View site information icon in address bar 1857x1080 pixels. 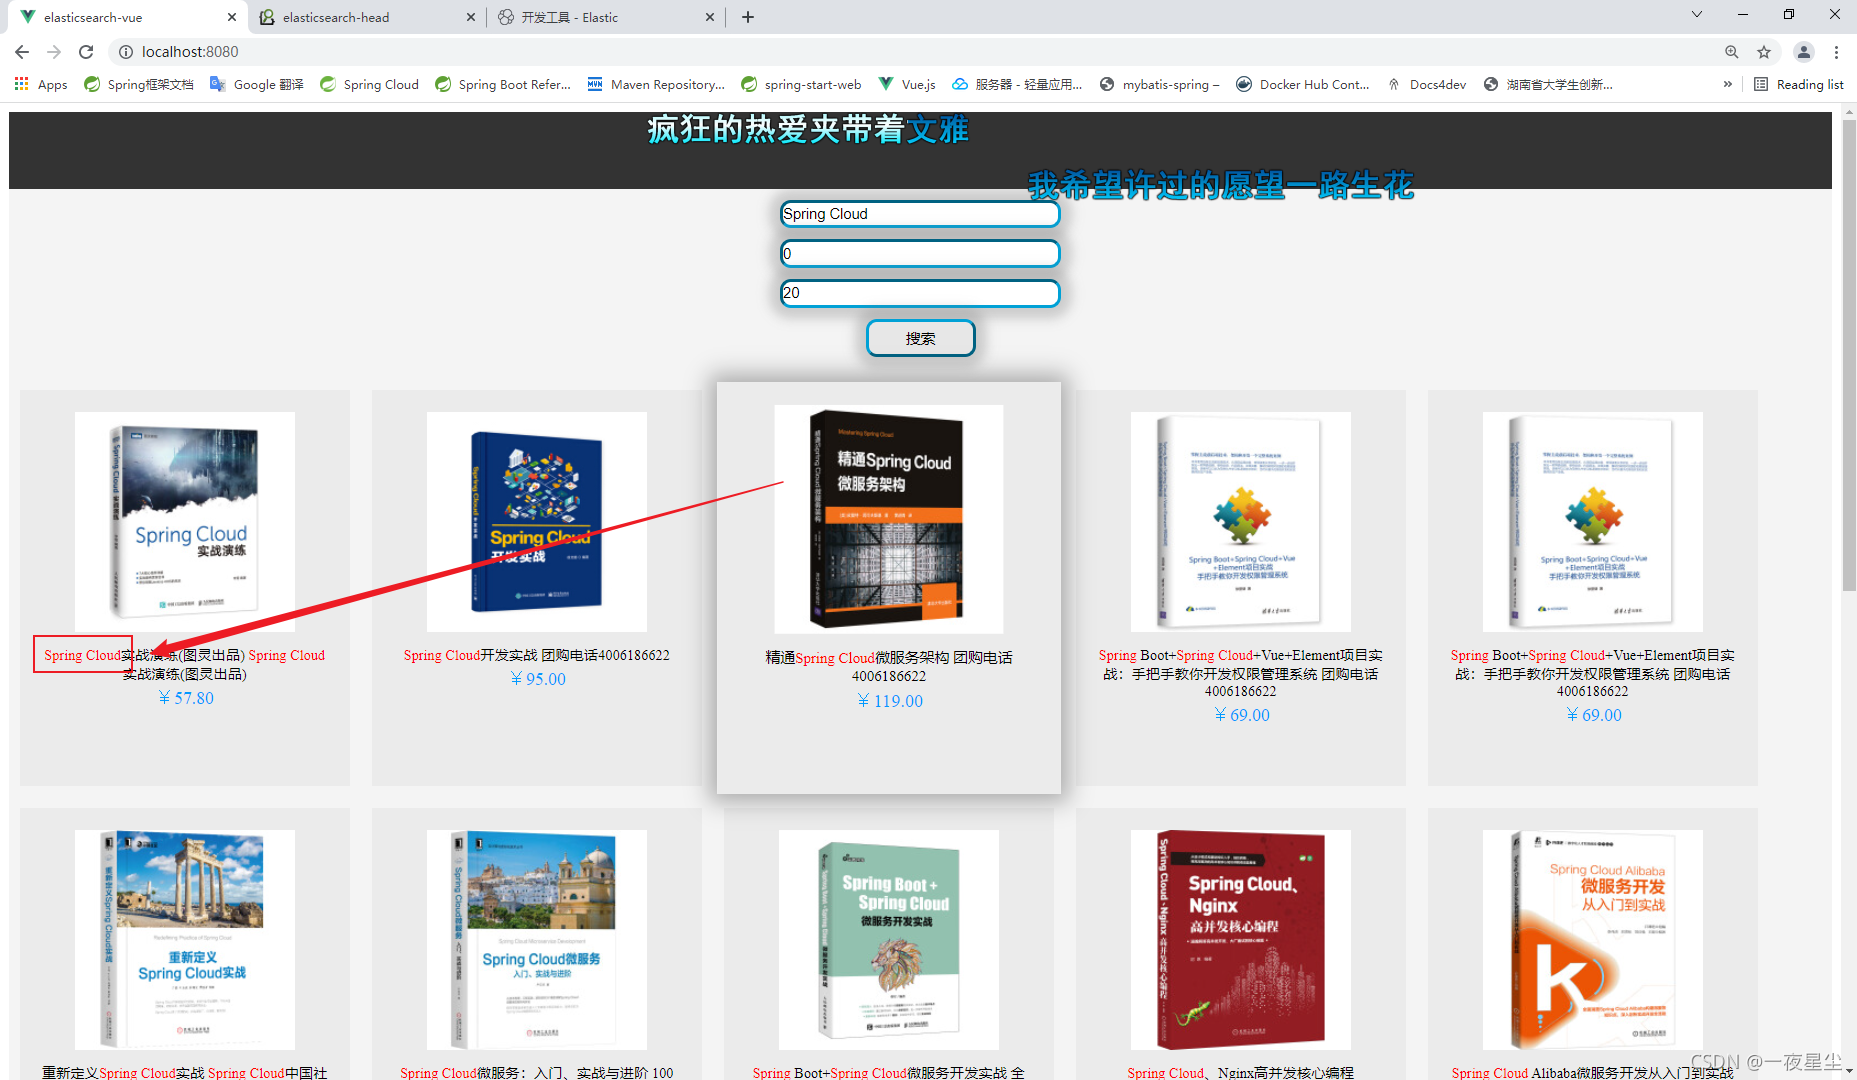[126, 52]
